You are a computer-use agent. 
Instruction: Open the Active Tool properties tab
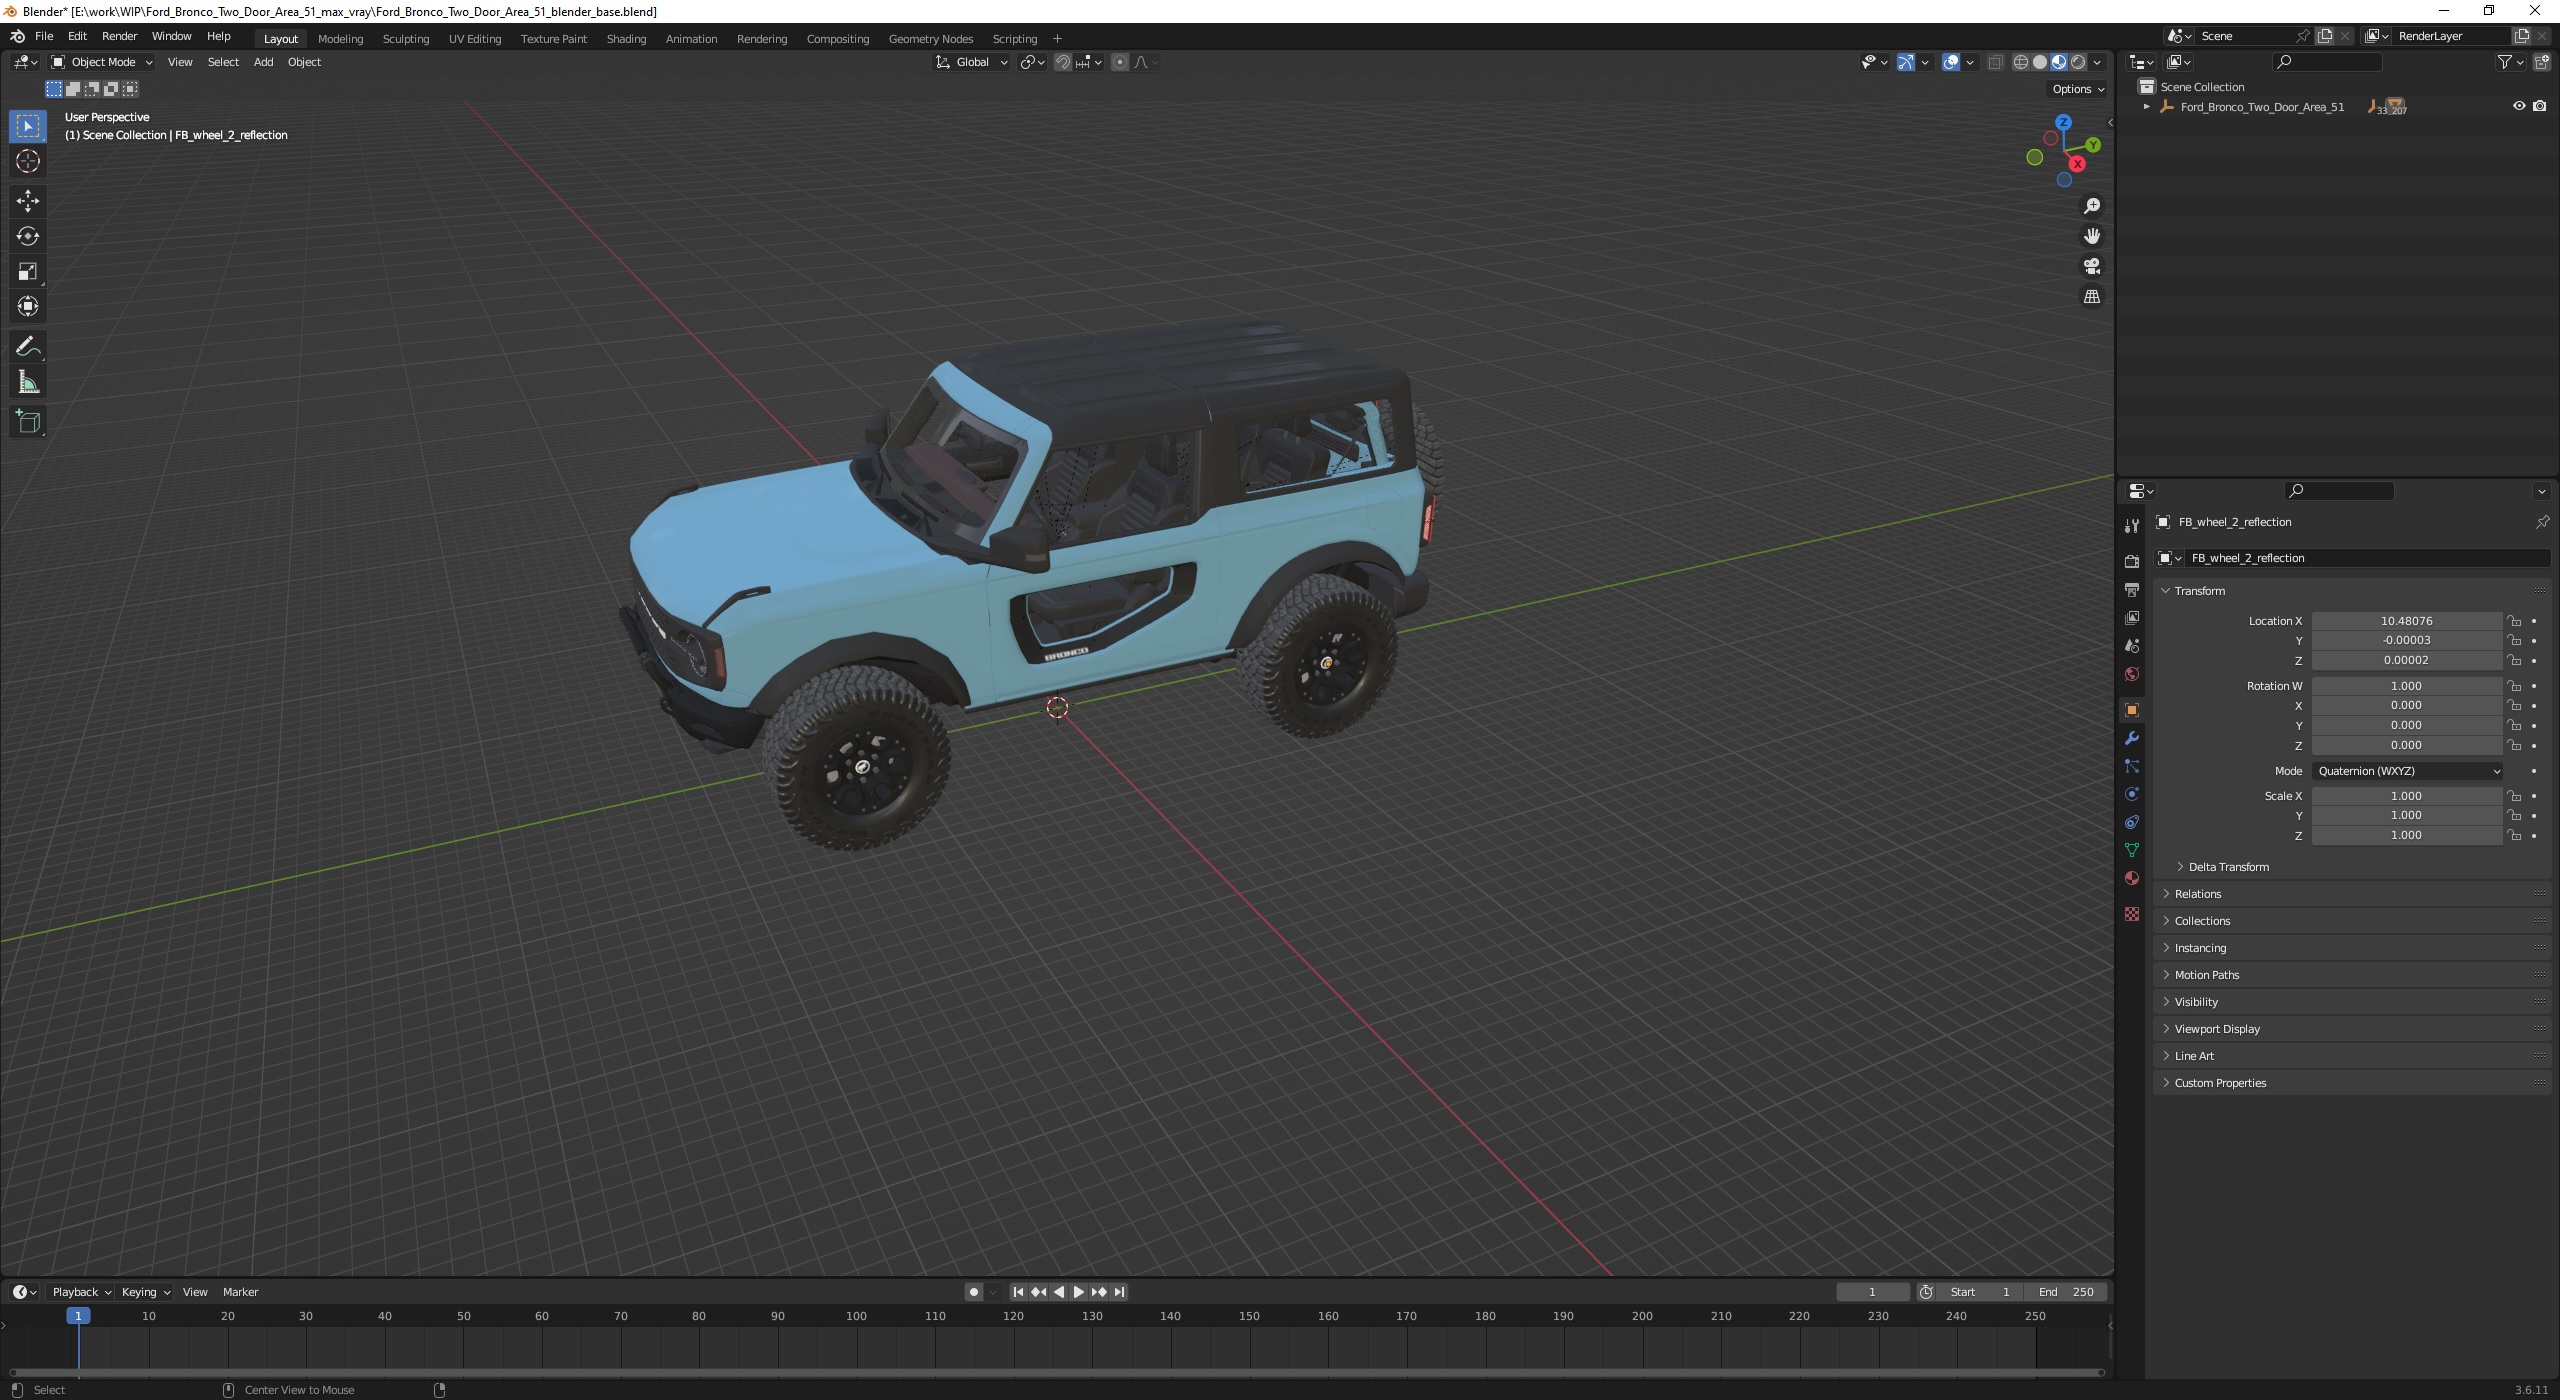pyautogui.click(x=2132, y=526)
